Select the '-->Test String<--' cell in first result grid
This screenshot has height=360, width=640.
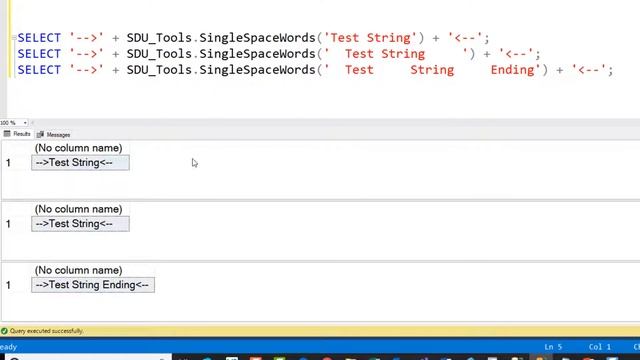(x=80, y=162)
